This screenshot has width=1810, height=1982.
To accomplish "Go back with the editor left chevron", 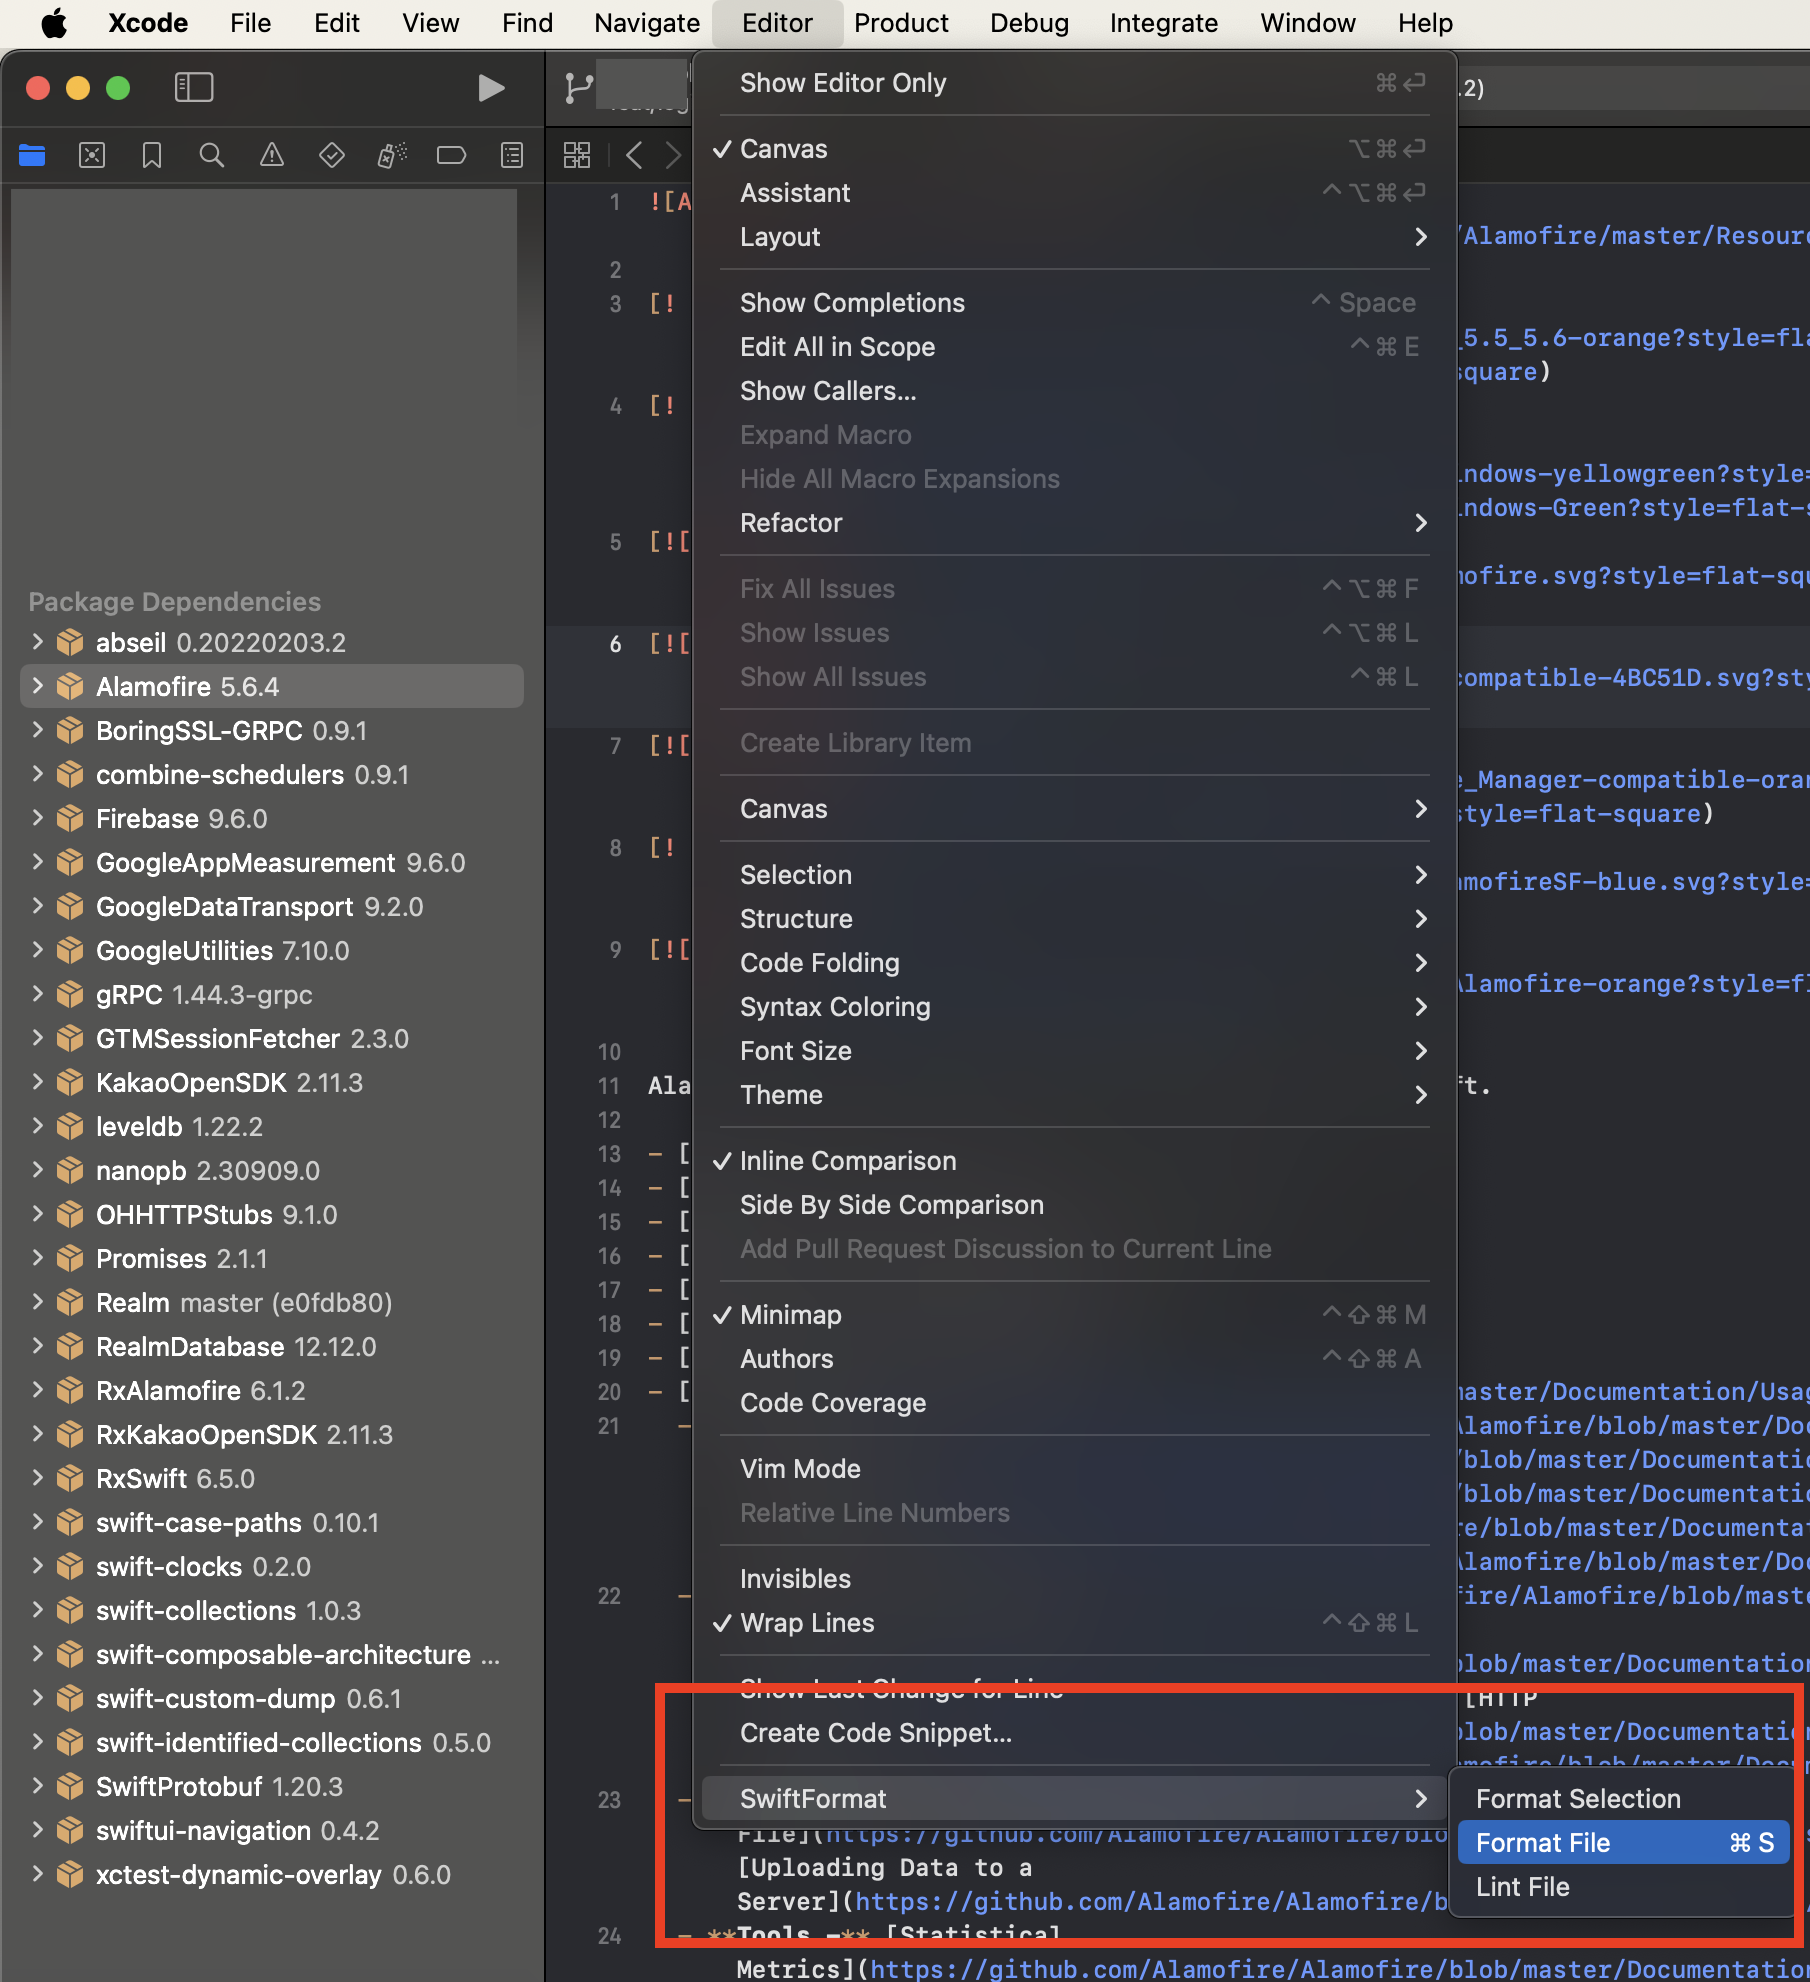I will point(634,155).
